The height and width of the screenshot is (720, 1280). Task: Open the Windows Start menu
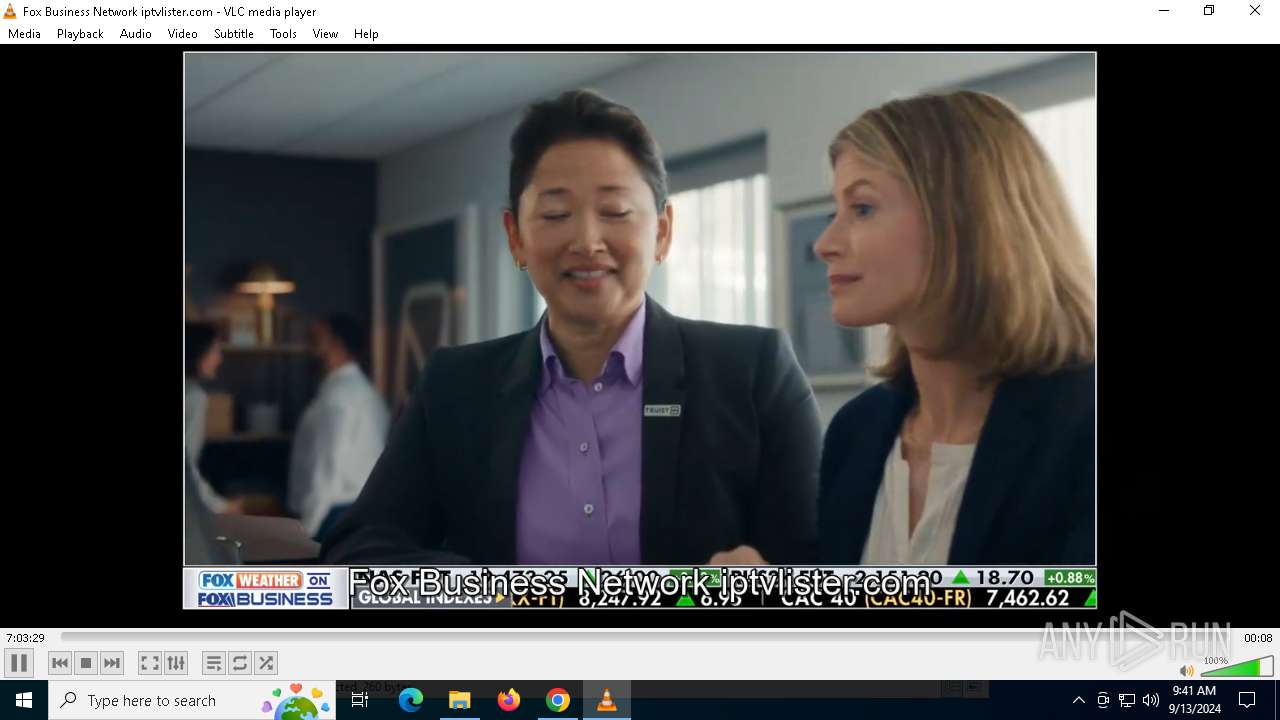pyautogui.click(x=24, y=700)
